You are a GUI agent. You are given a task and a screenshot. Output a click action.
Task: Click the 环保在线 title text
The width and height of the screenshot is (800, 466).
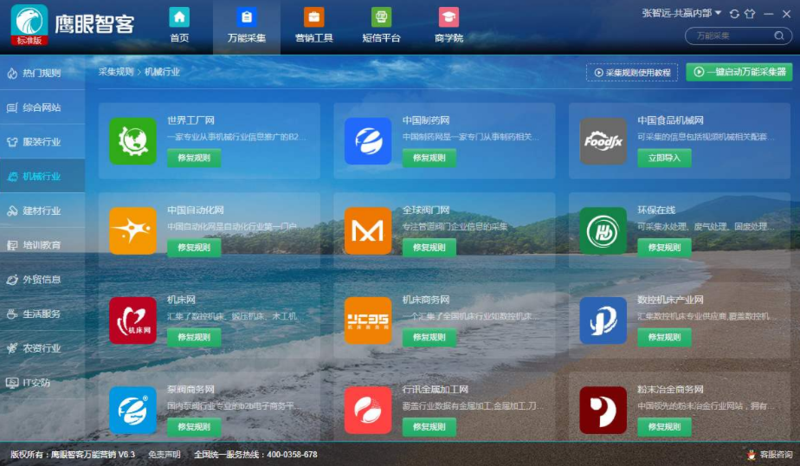pos(656,210)
